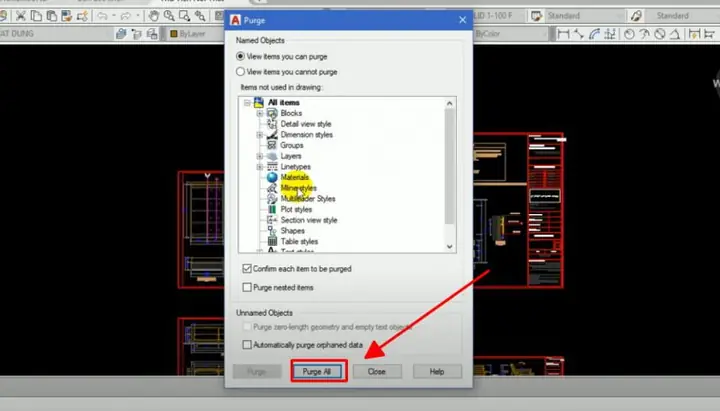Select 'Multileader Styles' in the tree
The height and width of the screenshot is (411, 720).
[x=308, y=199]
